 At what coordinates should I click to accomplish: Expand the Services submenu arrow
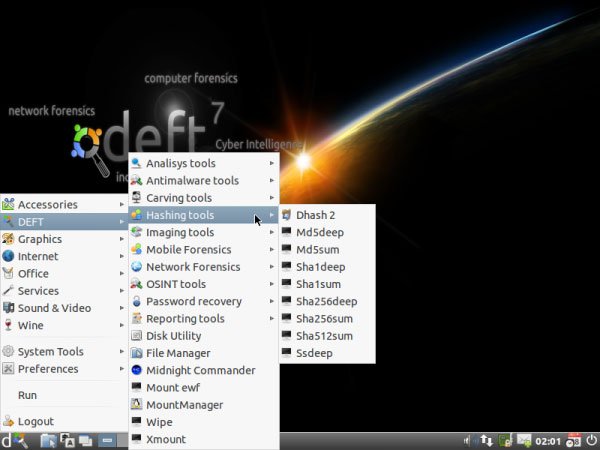coord(122,290)
